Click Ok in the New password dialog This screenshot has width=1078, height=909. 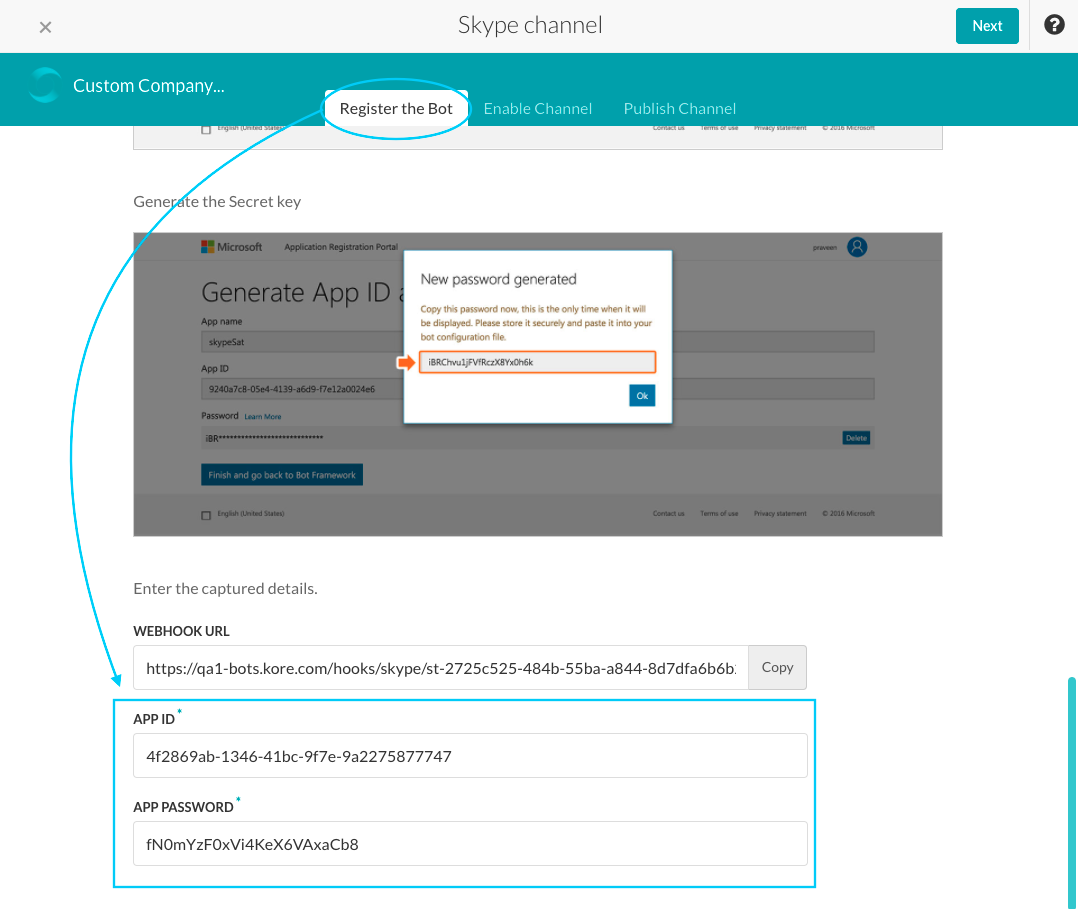tap(642, 396)
